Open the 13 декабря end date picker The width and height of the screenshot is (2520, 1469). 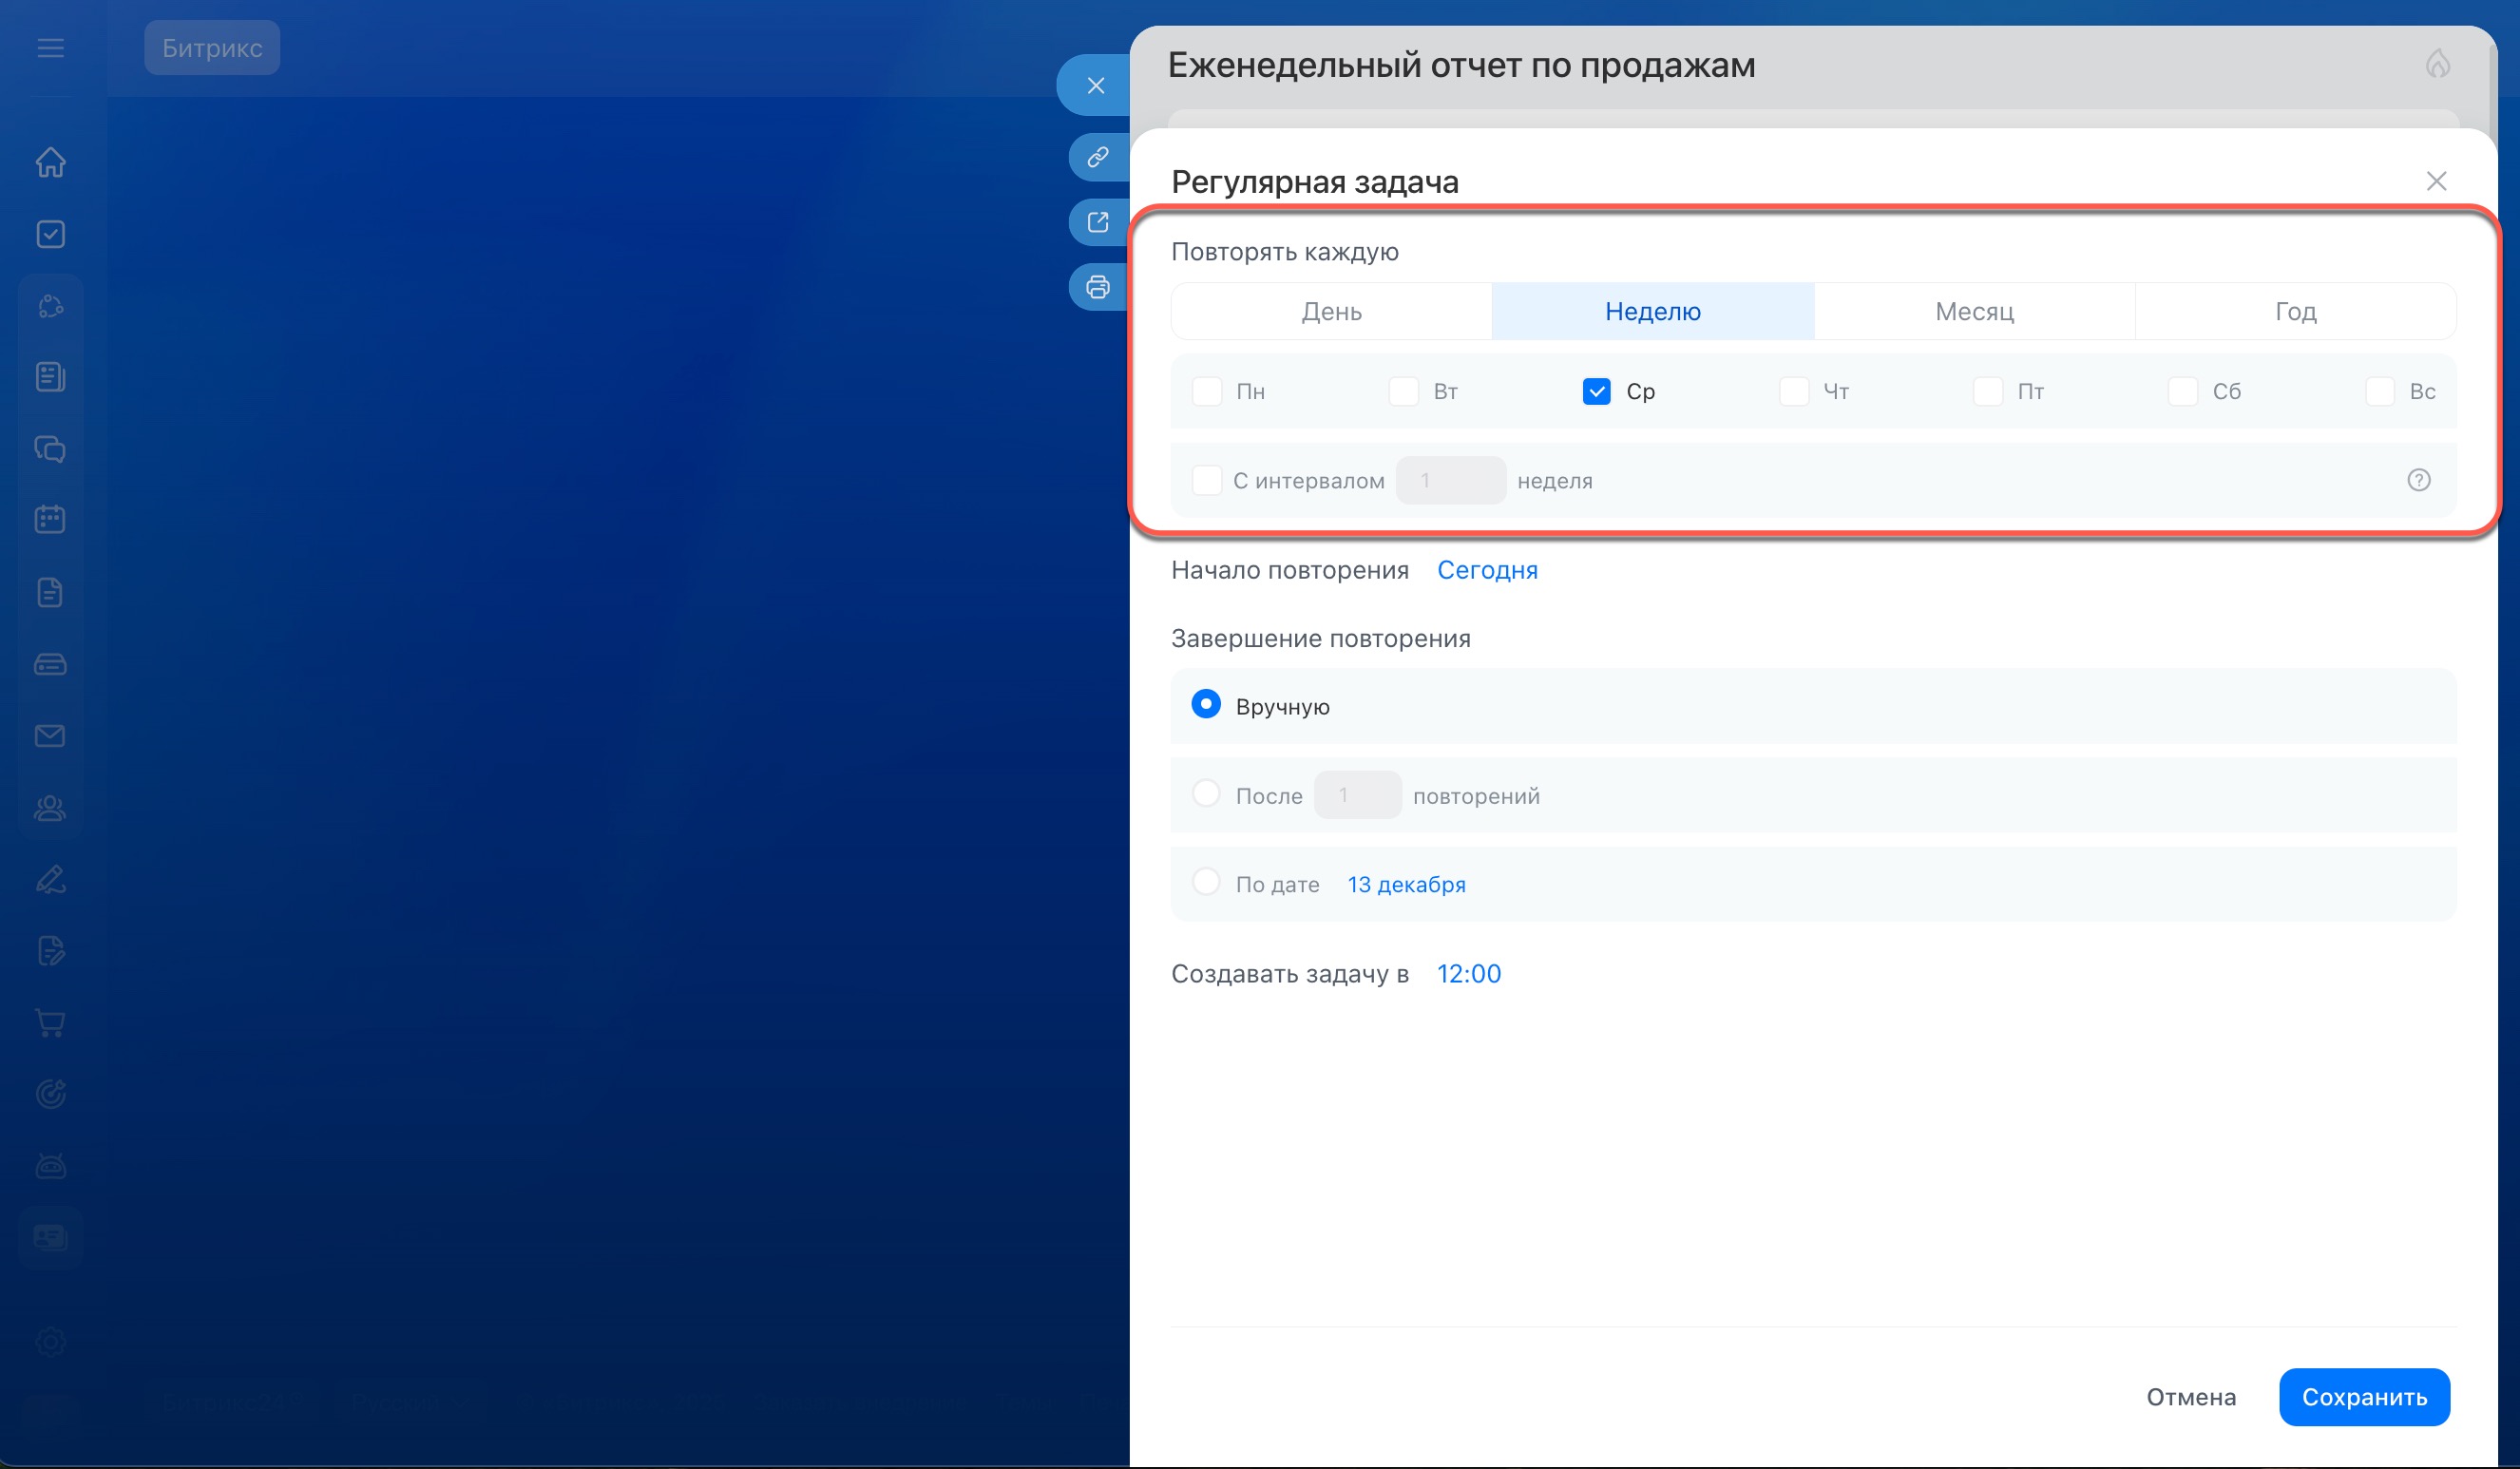point(1405,884)
